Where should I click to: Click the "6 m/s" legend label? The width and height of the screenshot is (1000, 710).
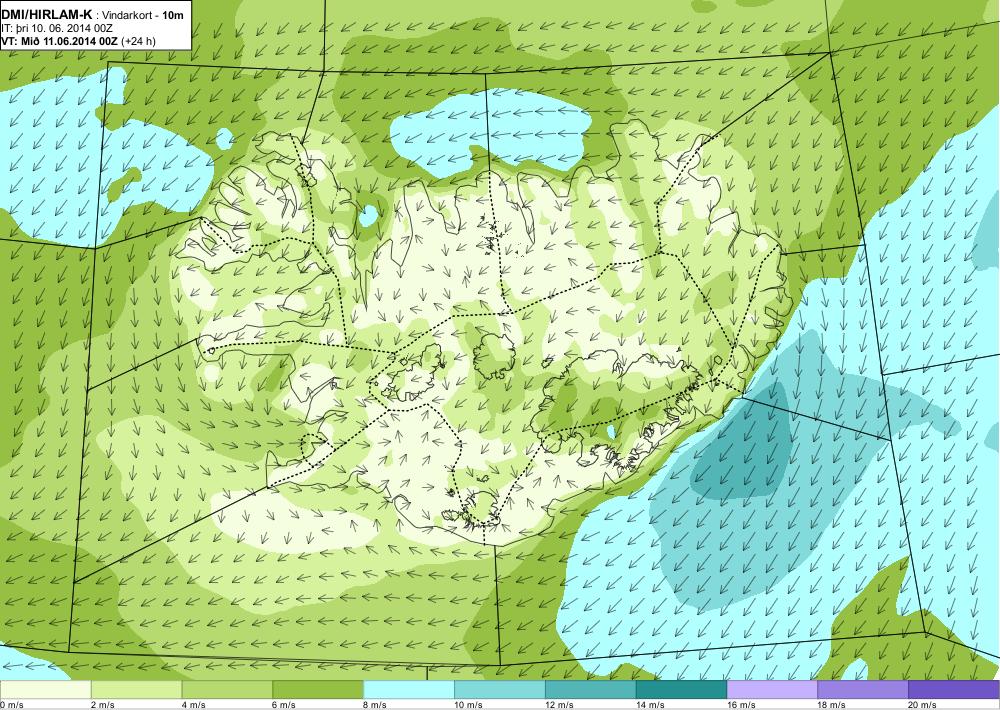[285, 705]
